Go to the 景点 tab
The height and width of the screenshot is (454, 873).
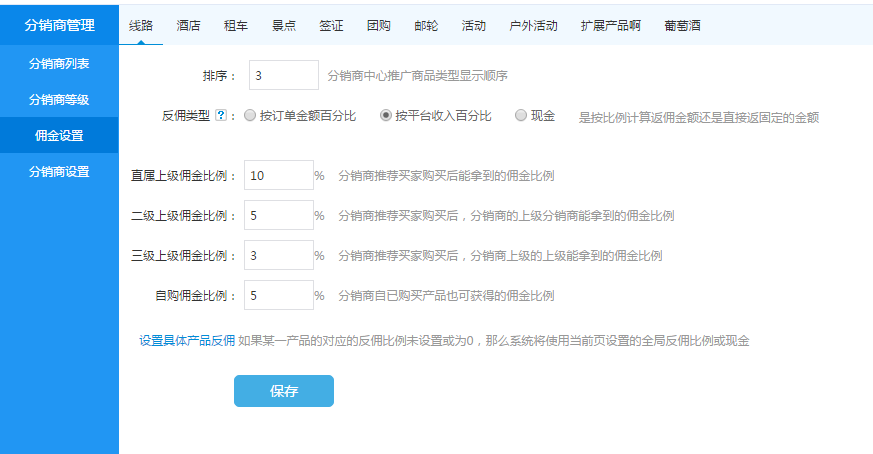coord(284,25)
